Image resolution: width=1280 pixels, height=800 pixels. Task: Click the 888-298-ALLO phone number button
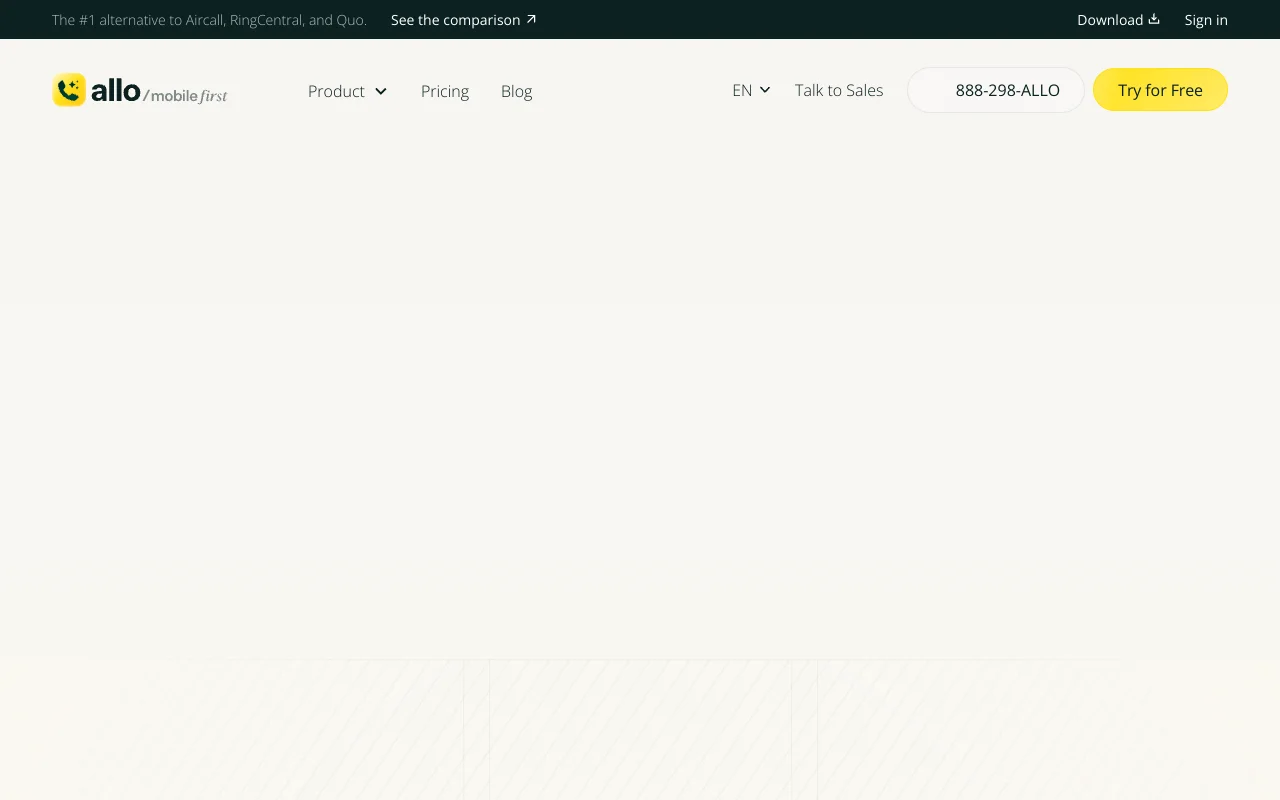point(996,90)
